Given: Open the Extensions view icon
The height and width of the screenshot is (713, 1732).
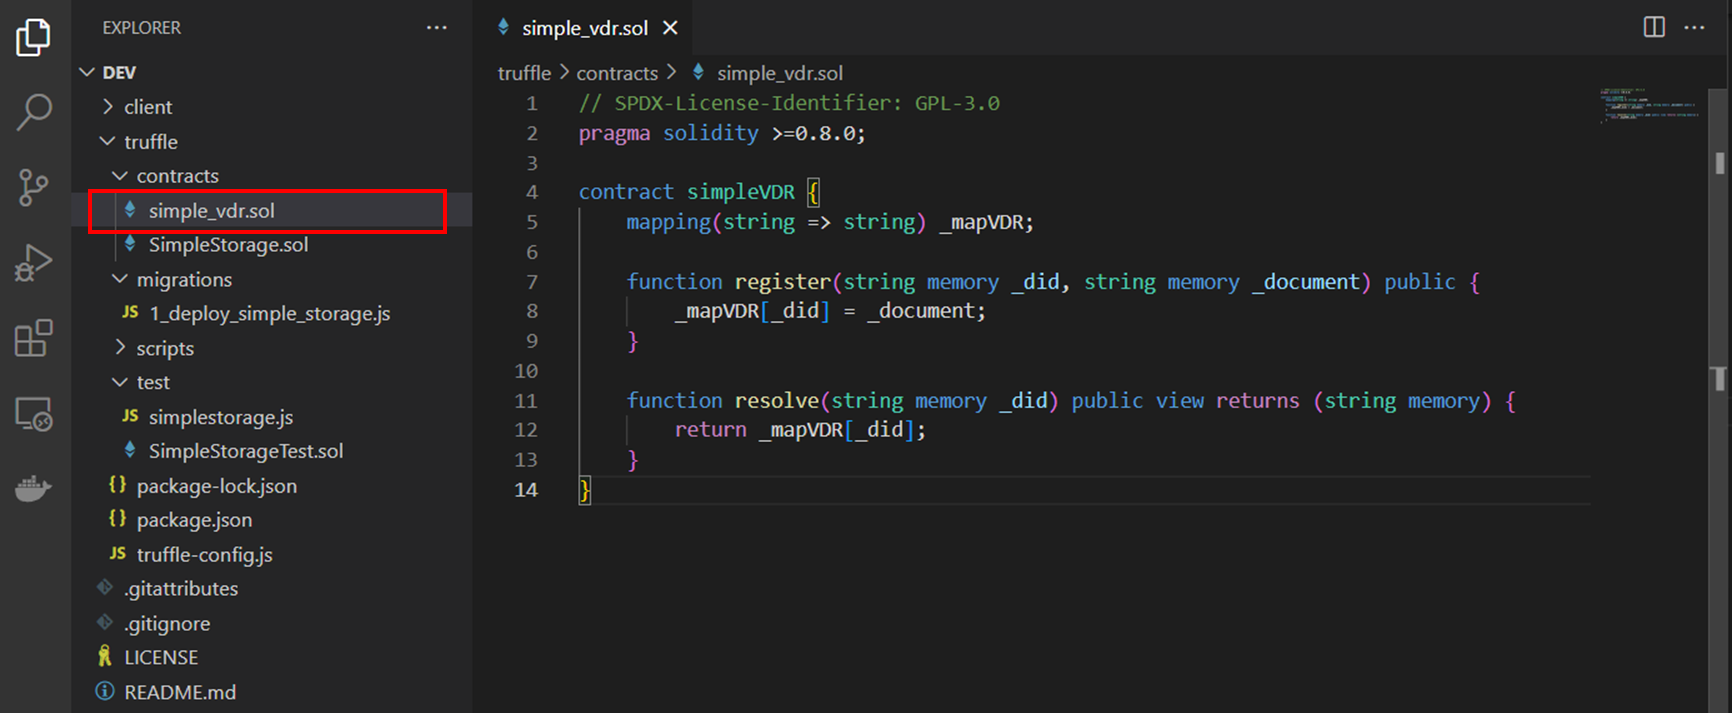Looking at the screenshot, I should pos(33,338).
